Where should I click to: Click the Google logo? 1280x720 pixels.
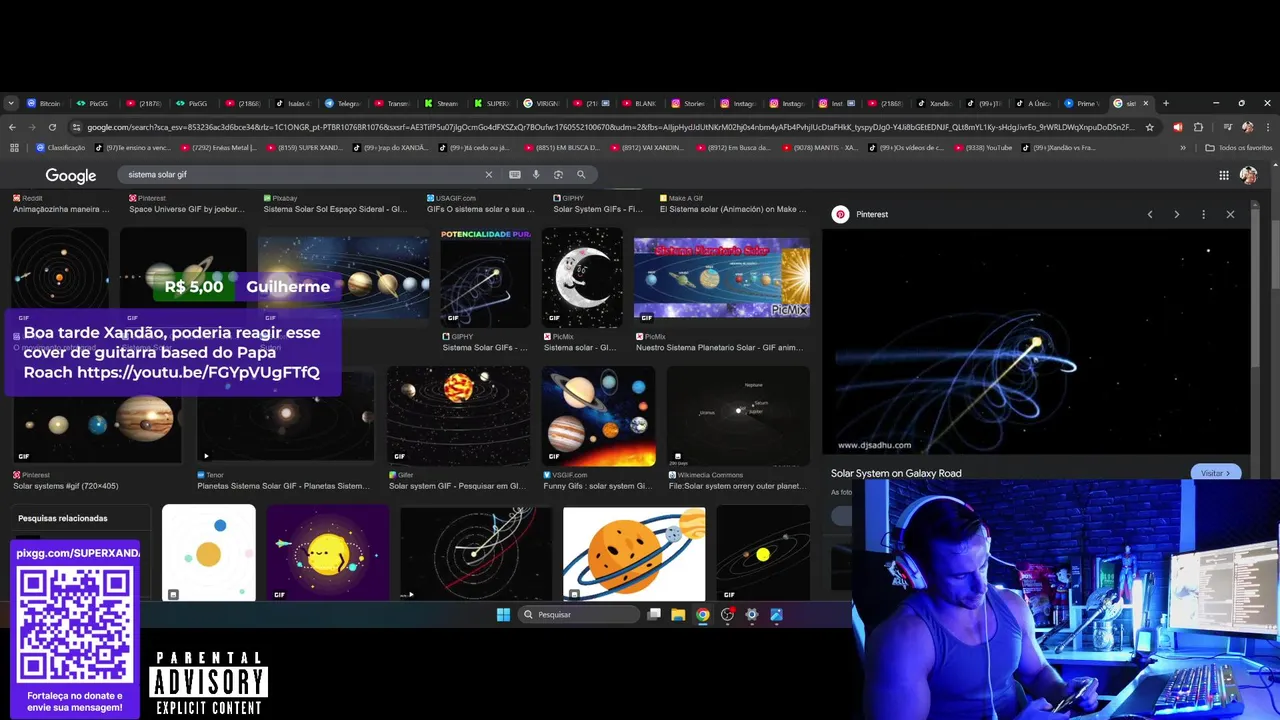tap(71, 175)
